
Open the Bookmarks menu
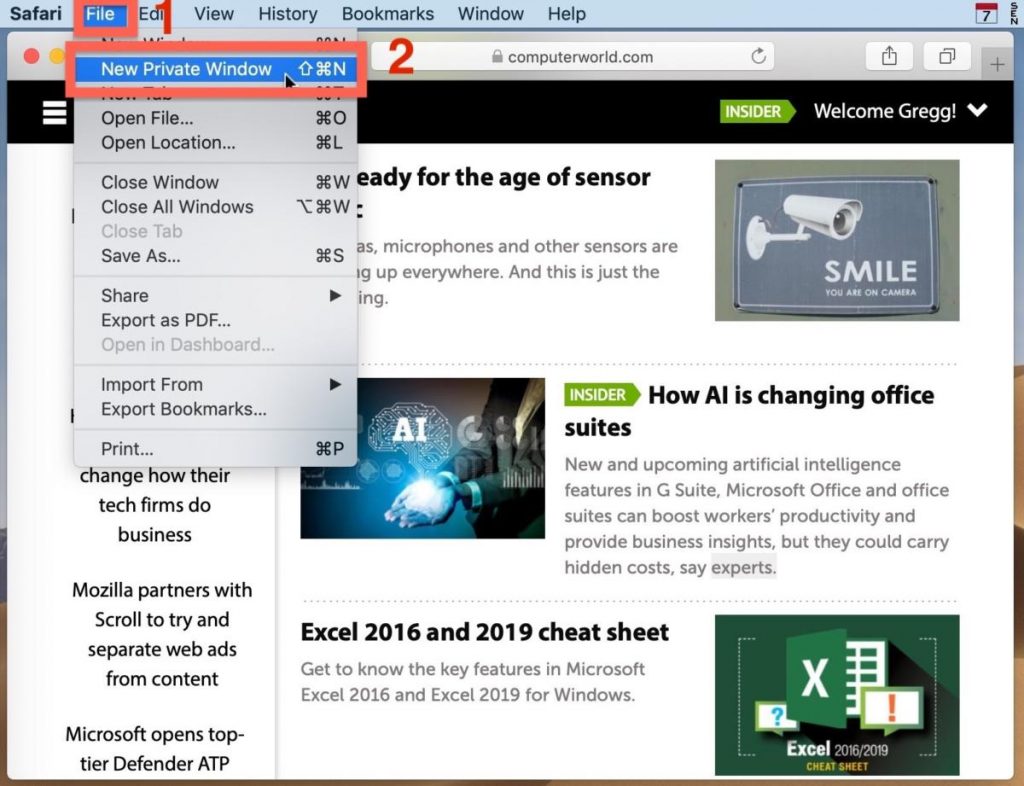coord(387,14)
